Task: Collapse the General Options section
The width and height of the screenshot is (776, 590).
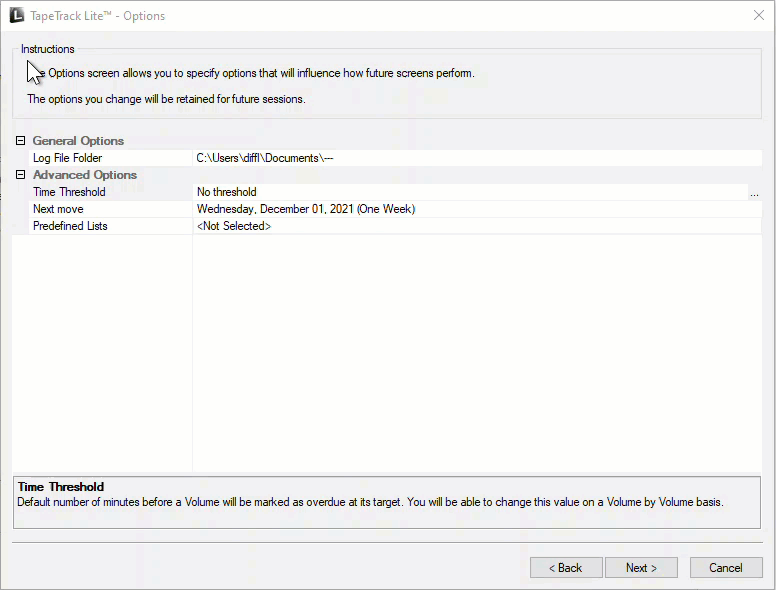Action: click(x=20, y=141)
